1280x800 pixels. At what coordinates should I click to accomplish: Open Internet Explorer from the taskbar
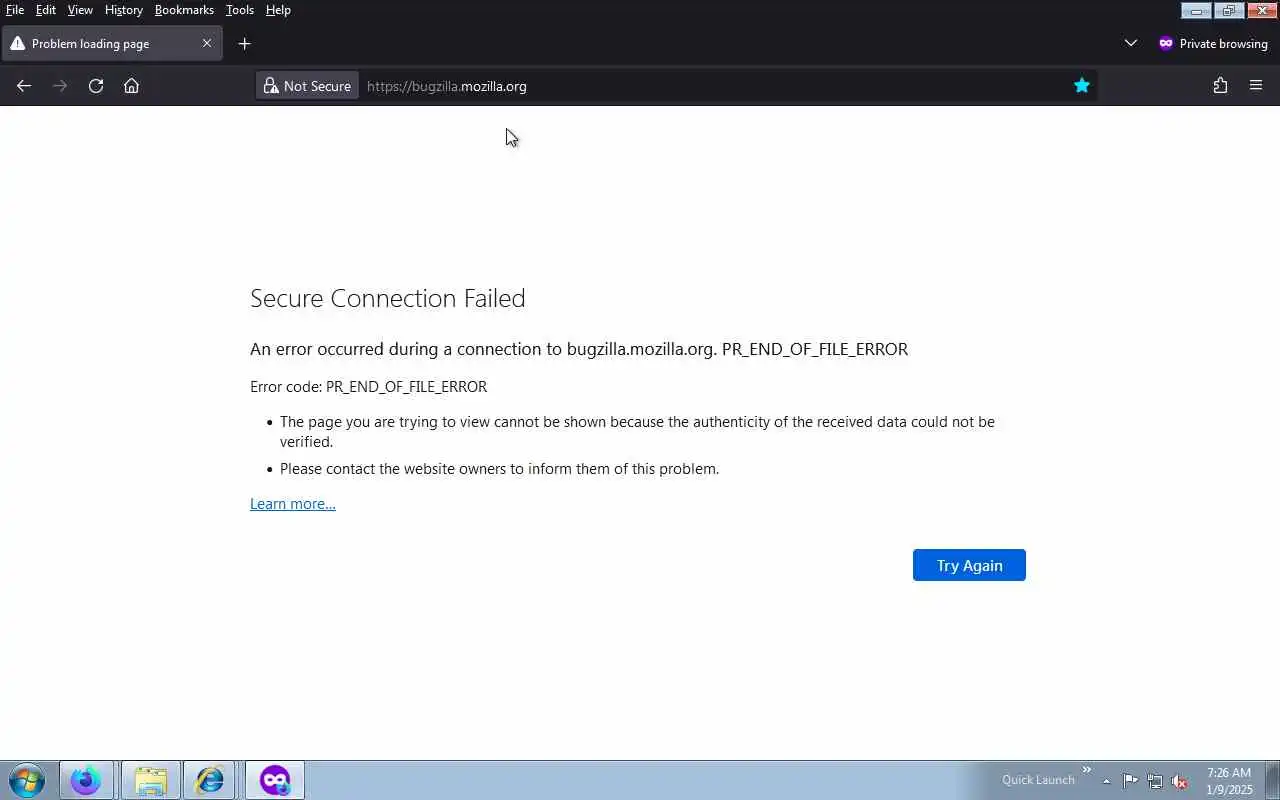[210, 780]
